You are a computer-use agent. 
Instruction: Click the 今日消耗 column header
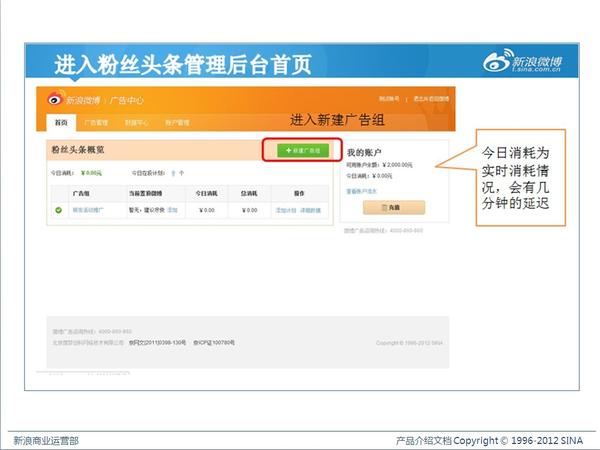pyautogui.click(x=207, y=193)
